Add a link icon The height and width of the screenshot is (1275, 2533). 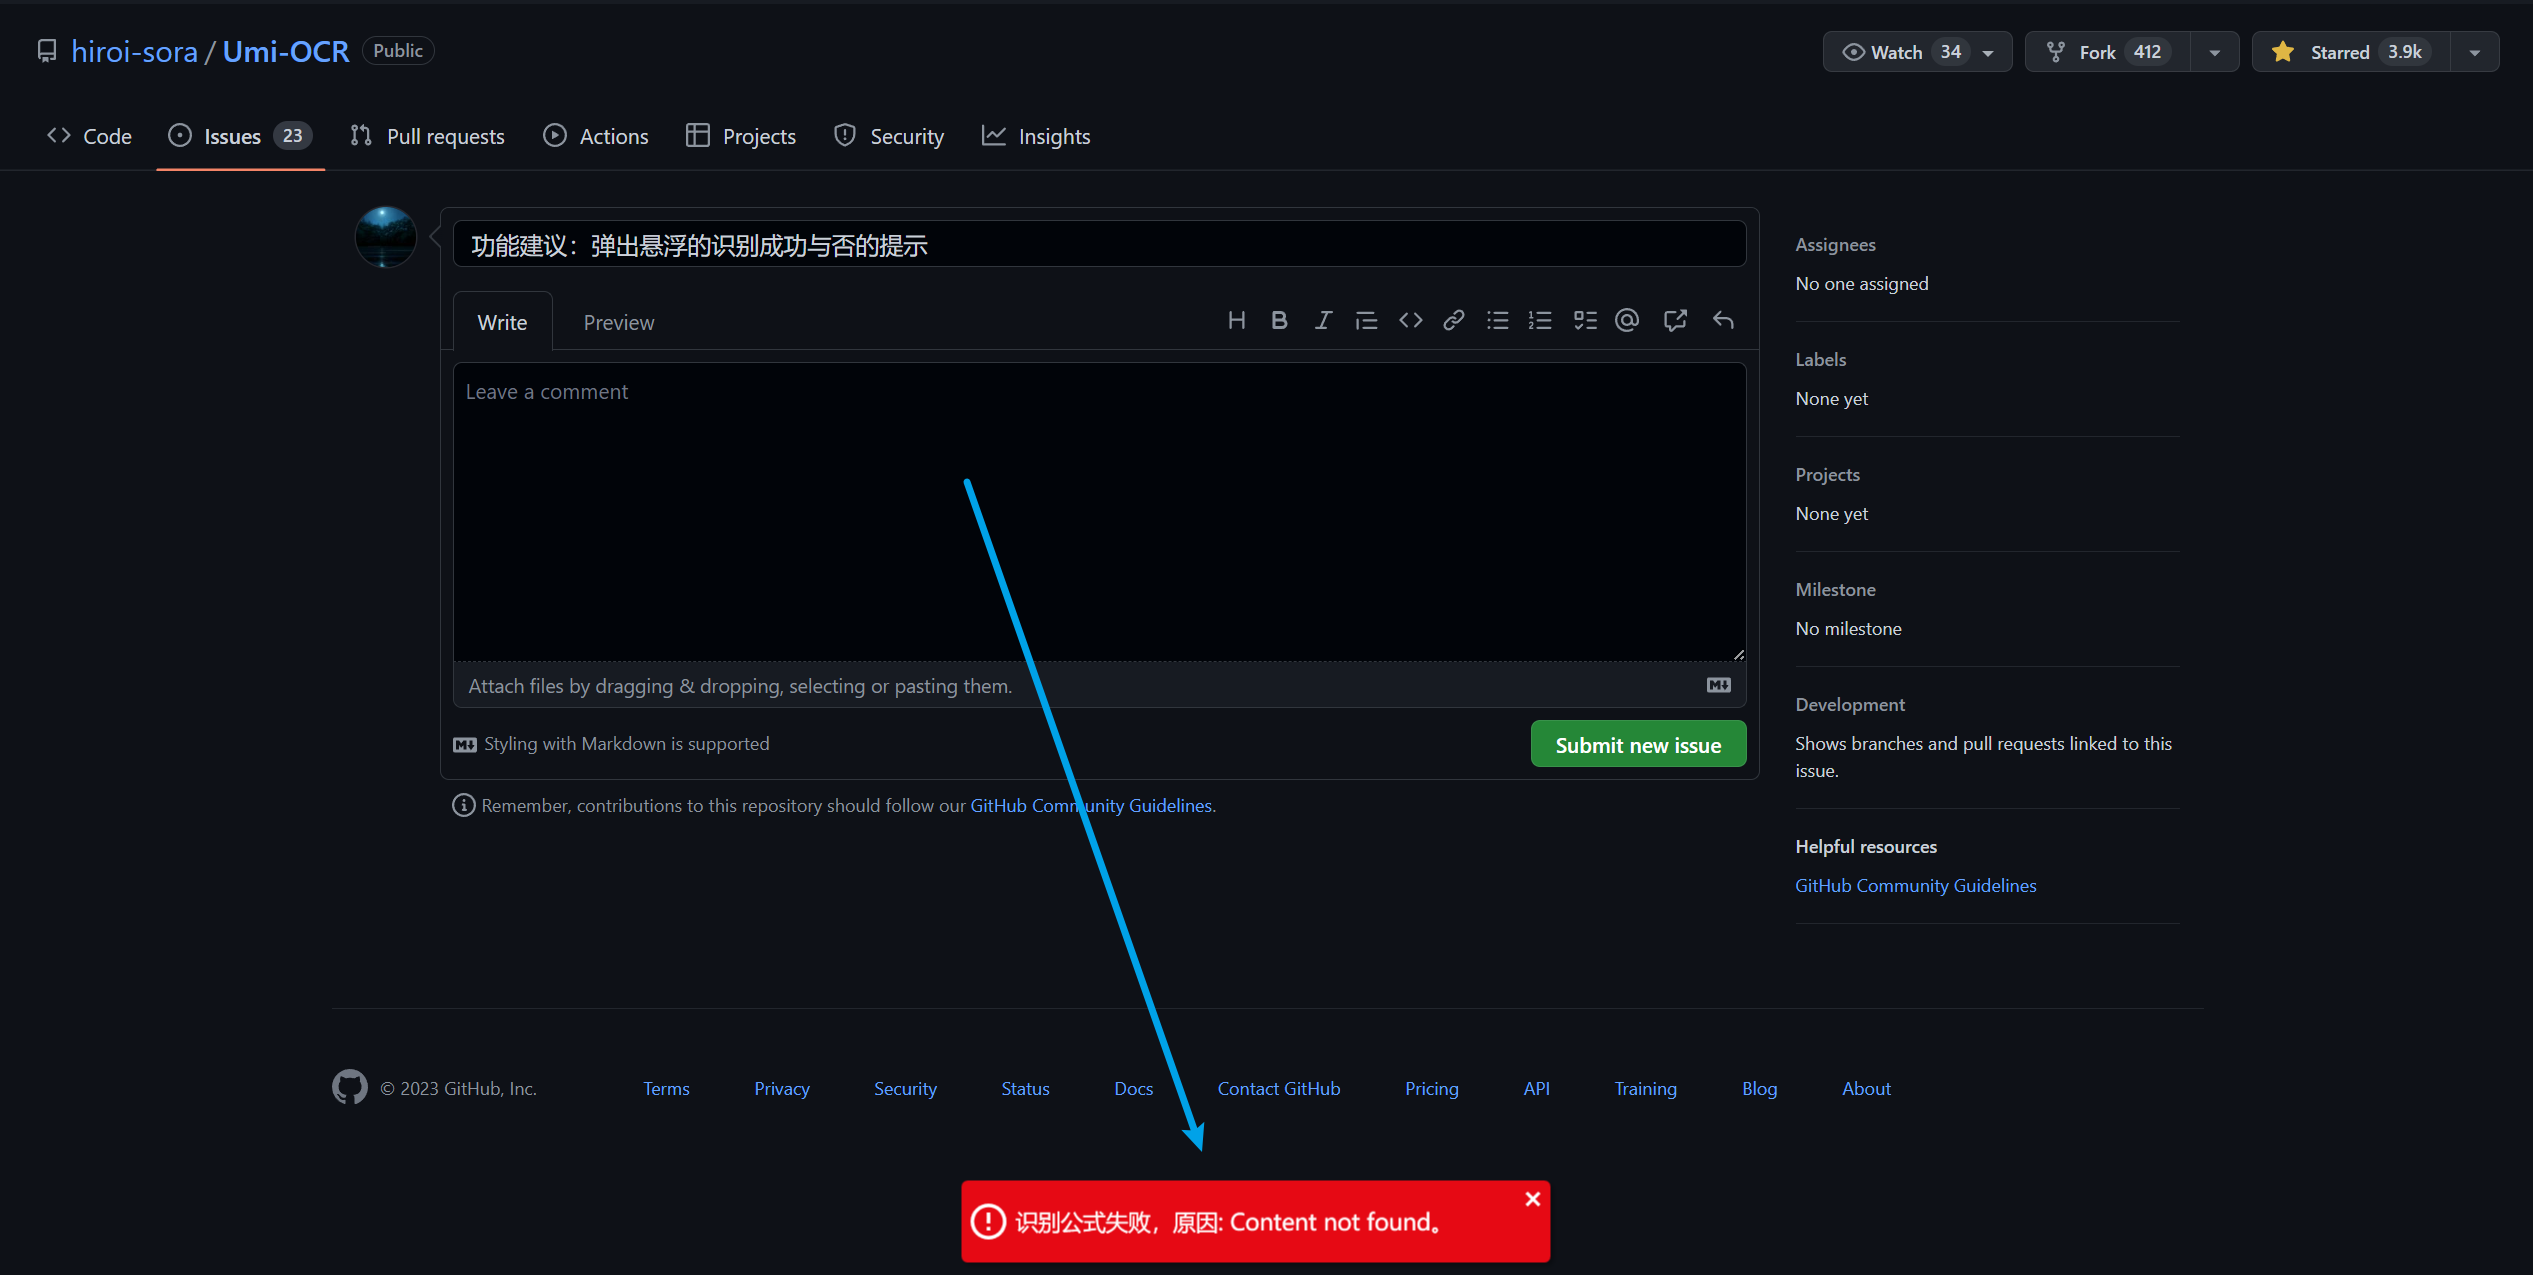(1454, 320)
